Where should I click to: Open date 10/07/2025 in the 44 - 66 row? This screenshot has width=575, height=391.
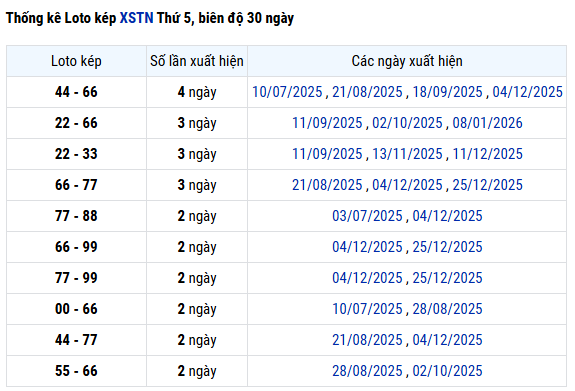(x=287, y=92)
